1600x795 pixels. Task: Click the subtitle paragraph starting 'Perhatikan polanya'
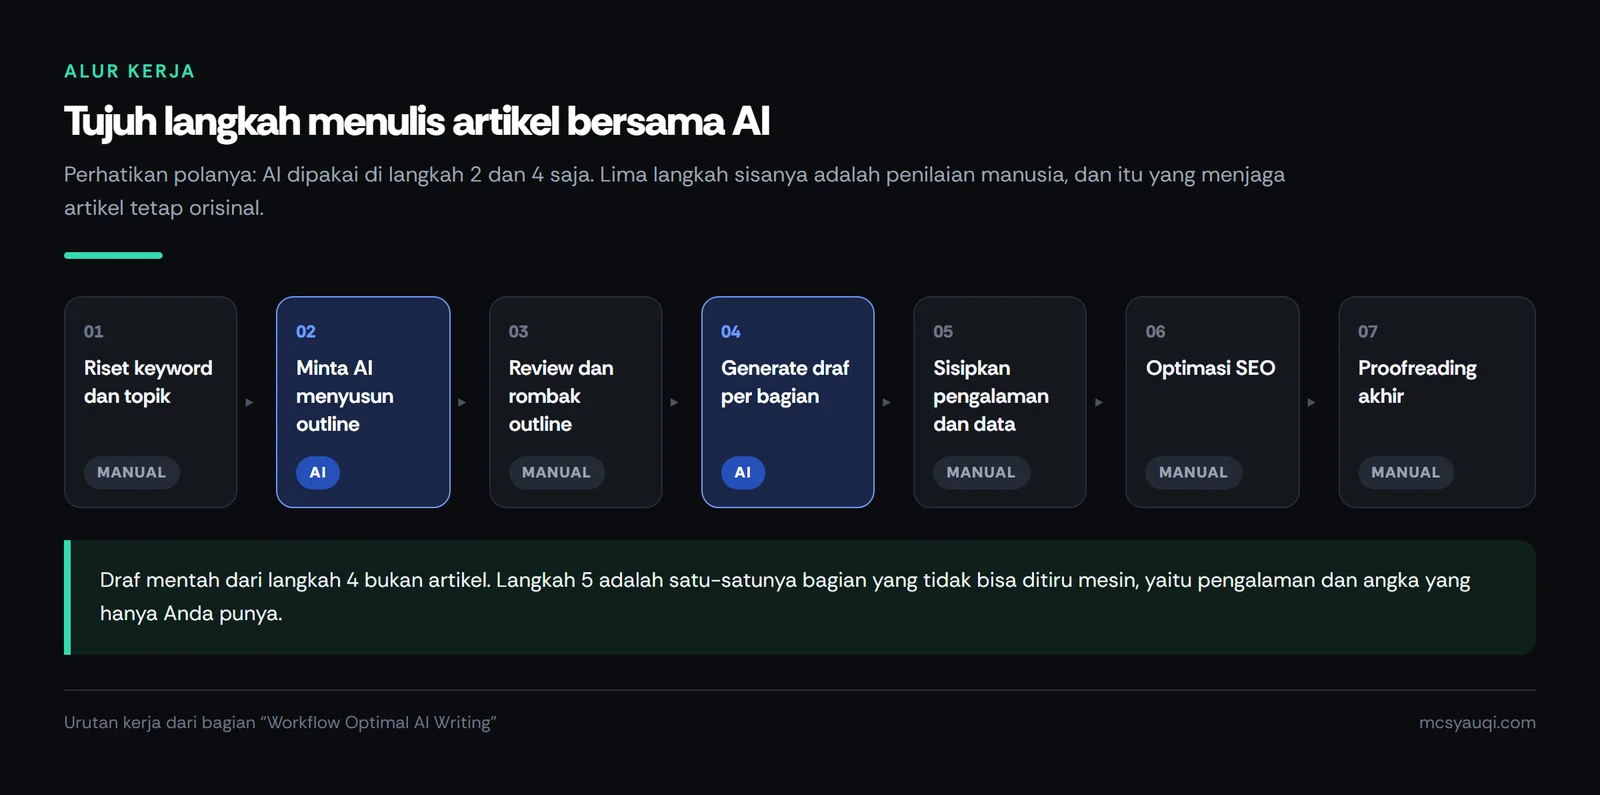click(674, 191)
